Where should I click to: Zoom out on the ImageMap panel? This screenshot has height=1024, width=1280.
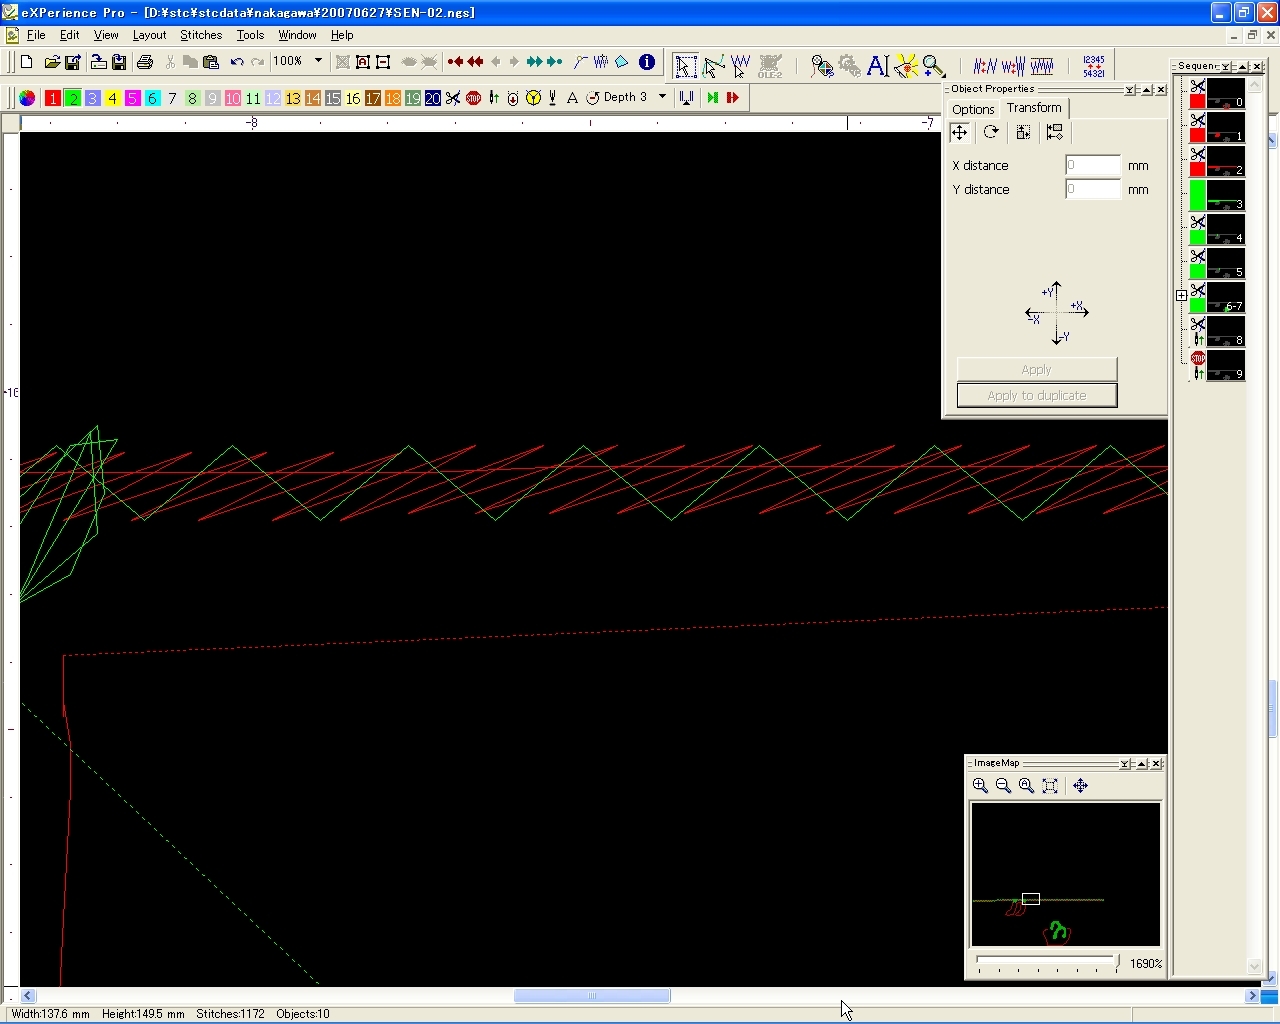(x=1003, y=786)
